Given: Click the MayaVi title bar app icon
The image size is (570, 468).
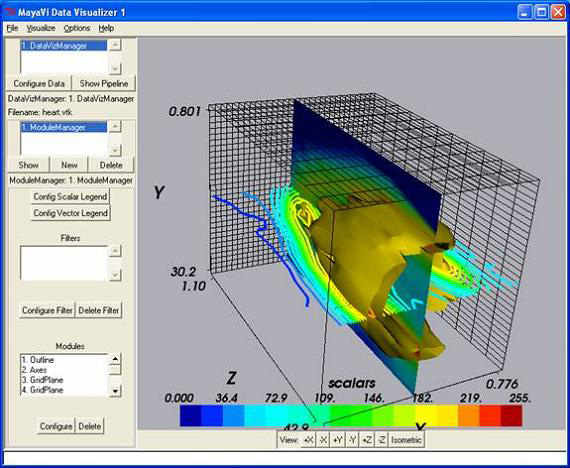Looking at the screenshot, I should (11, 12).
